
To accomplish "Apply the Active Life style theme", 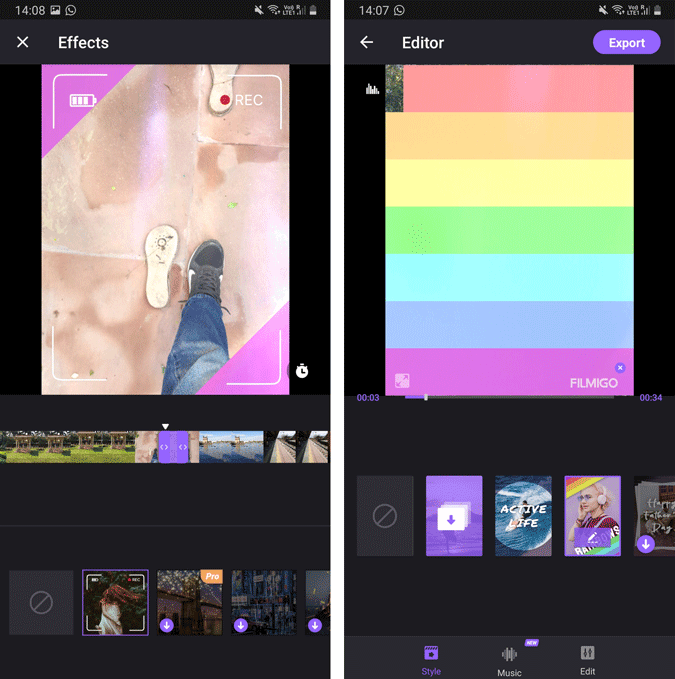I will tap(523, 516).
